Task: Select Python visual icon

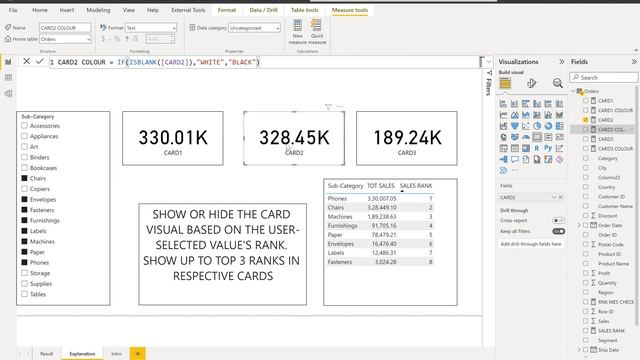Action: 548,148
